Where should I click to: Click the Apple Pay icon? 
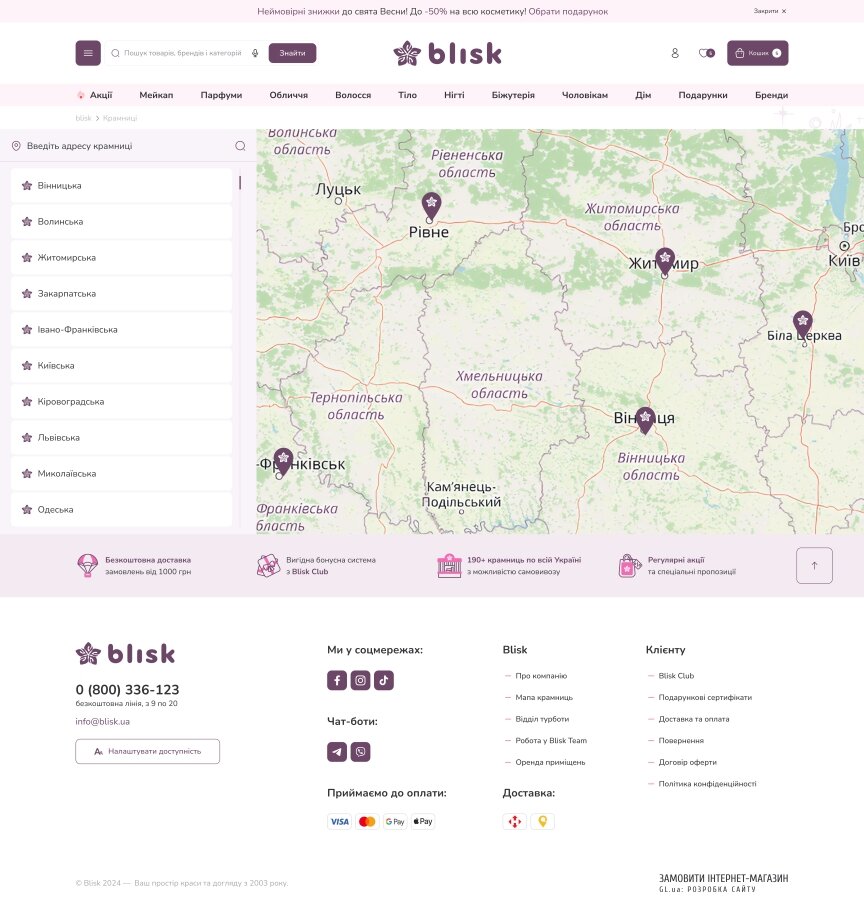tap(423, 821)
